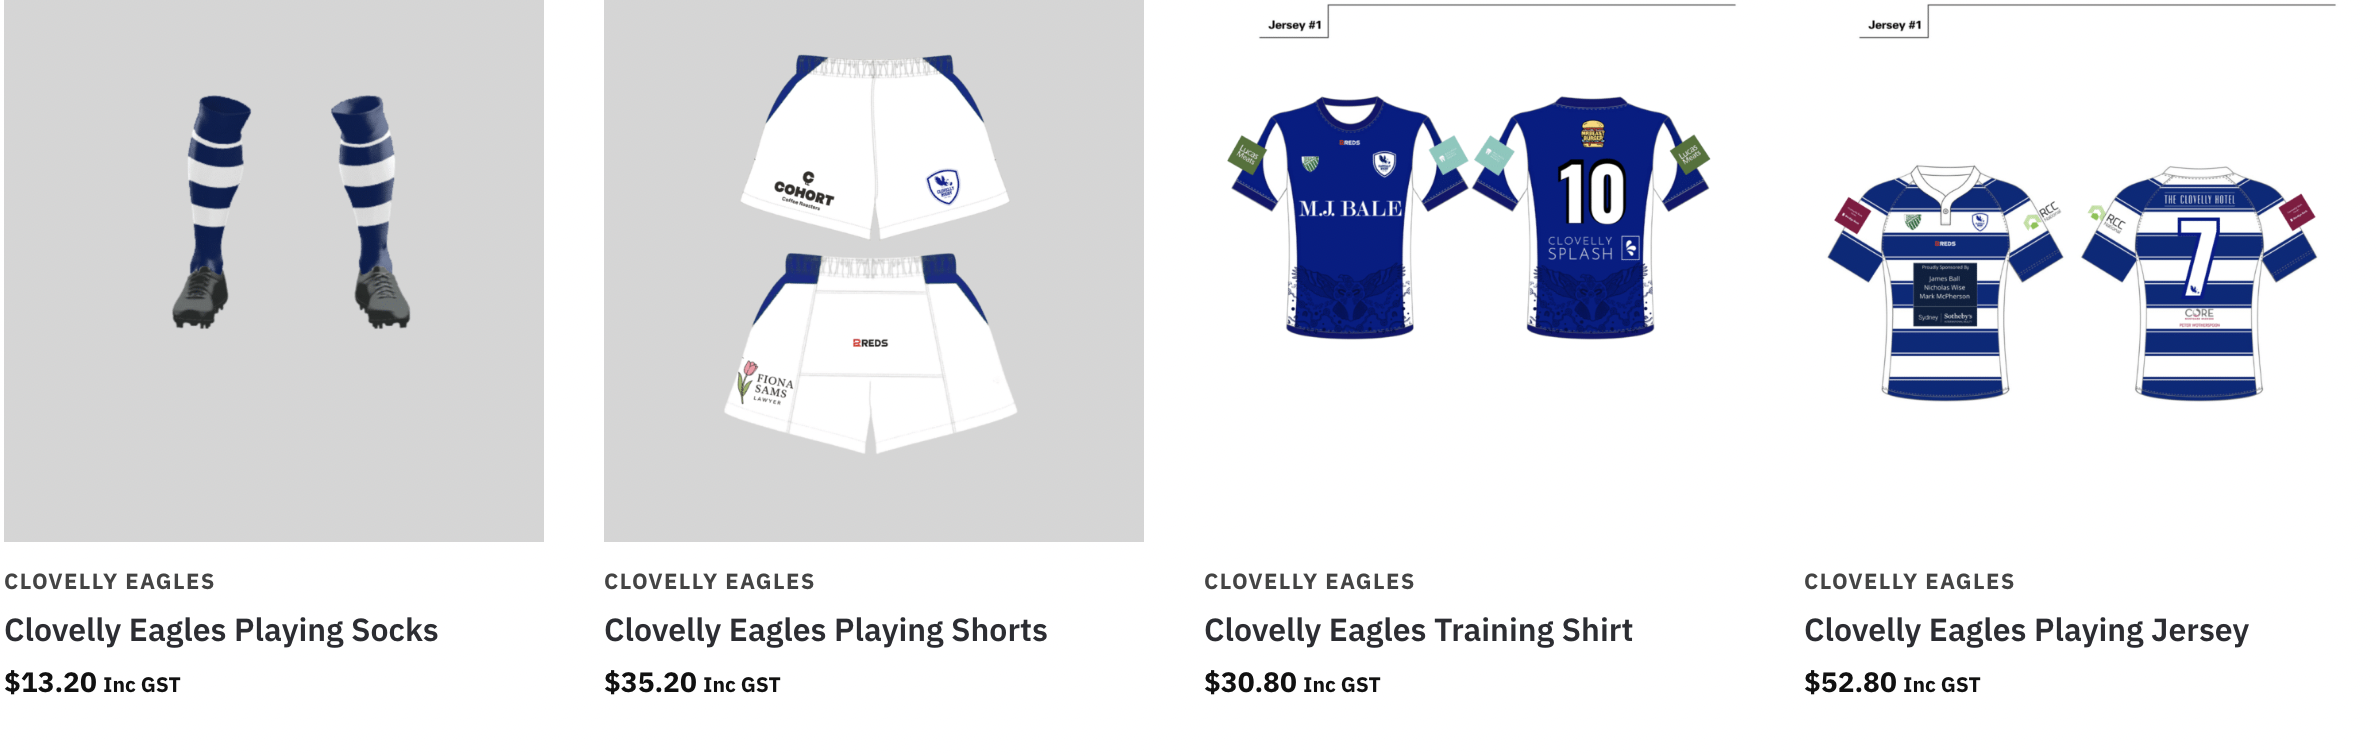
Task: Click the $13.20 Inc GST price
Action: pyautogui.click(x=92, y=683)
